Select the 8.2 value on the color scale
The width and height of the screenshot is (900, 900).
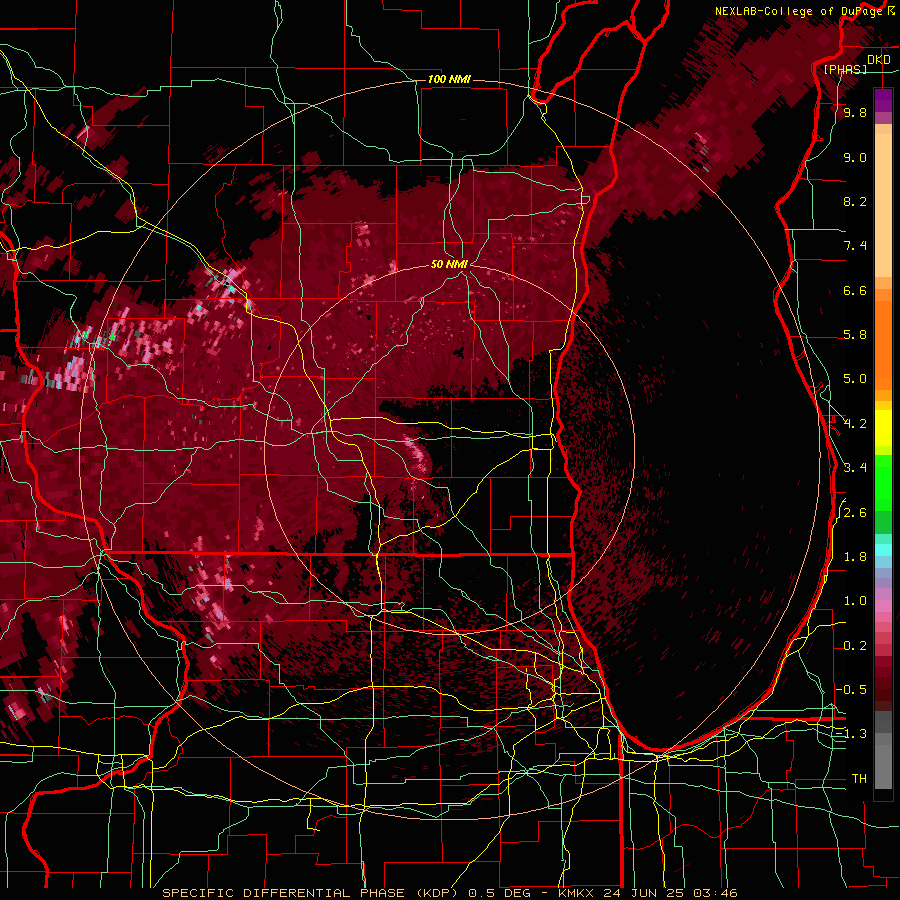coord(855,201)
